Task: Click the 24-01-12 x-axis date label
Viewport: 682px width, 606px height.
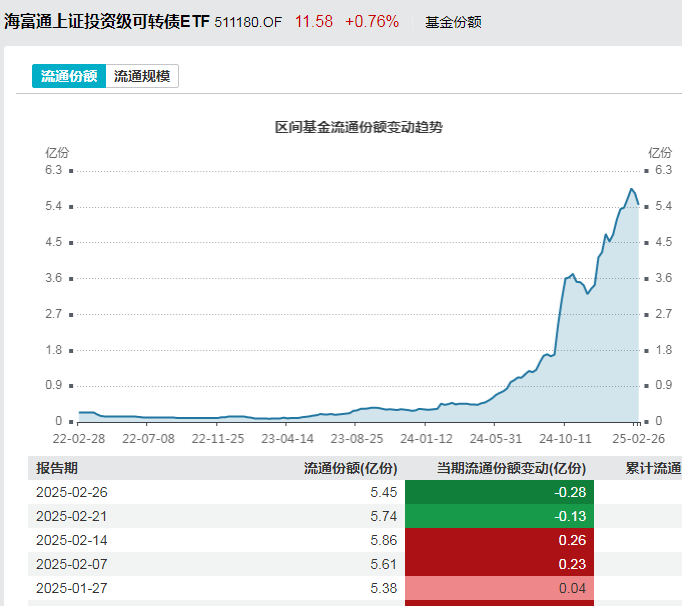Action: 426,439
